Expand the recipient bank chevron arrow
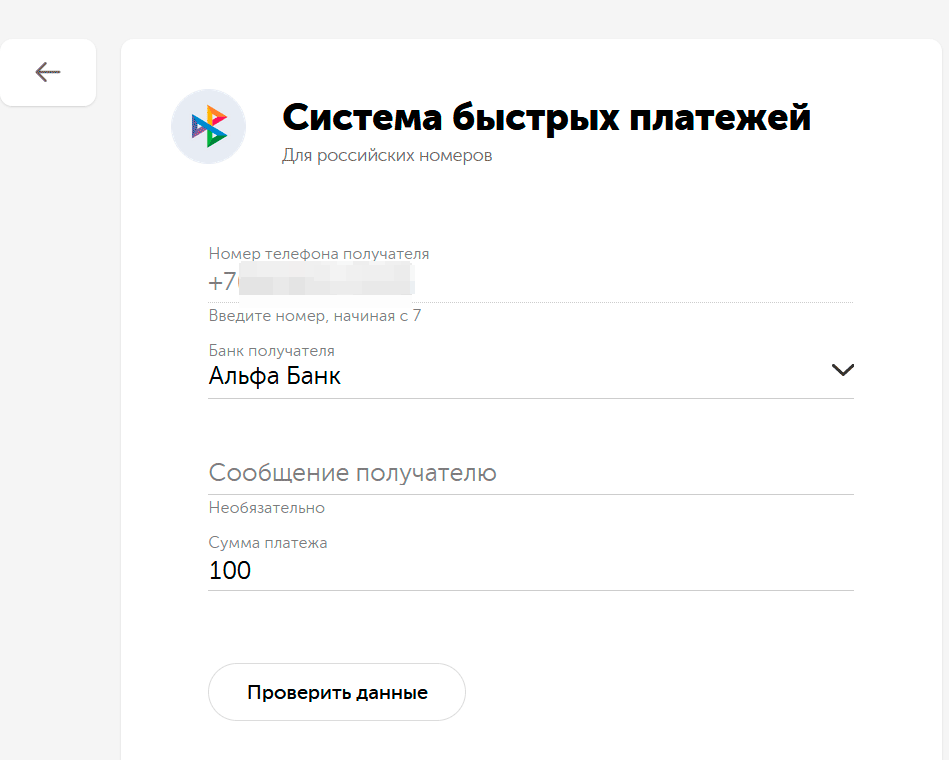This screenshot has width=949, height=760. (x=842, y=370)
